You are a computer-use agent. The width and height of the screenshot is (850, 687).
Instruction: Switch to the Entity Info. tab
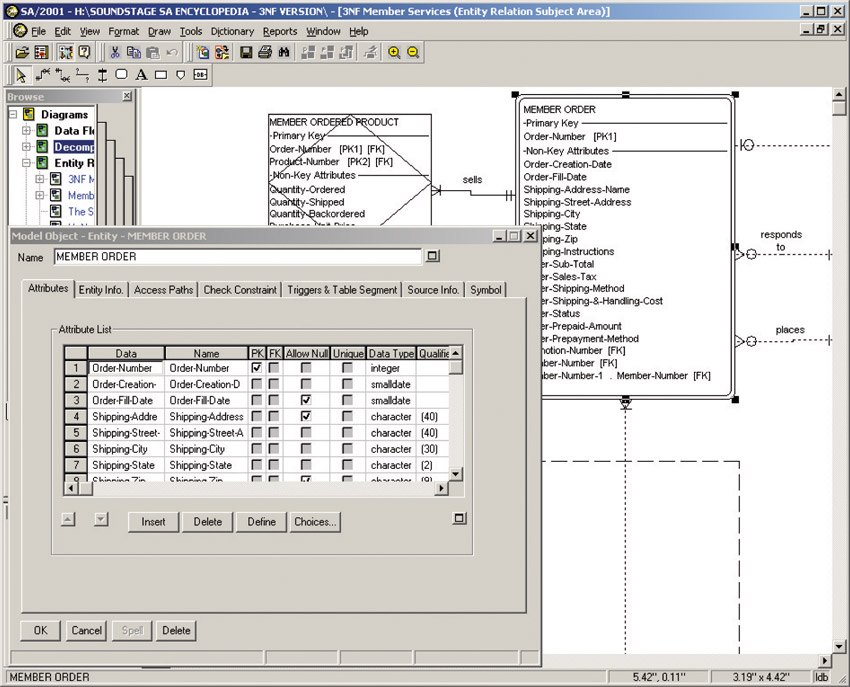101,290
